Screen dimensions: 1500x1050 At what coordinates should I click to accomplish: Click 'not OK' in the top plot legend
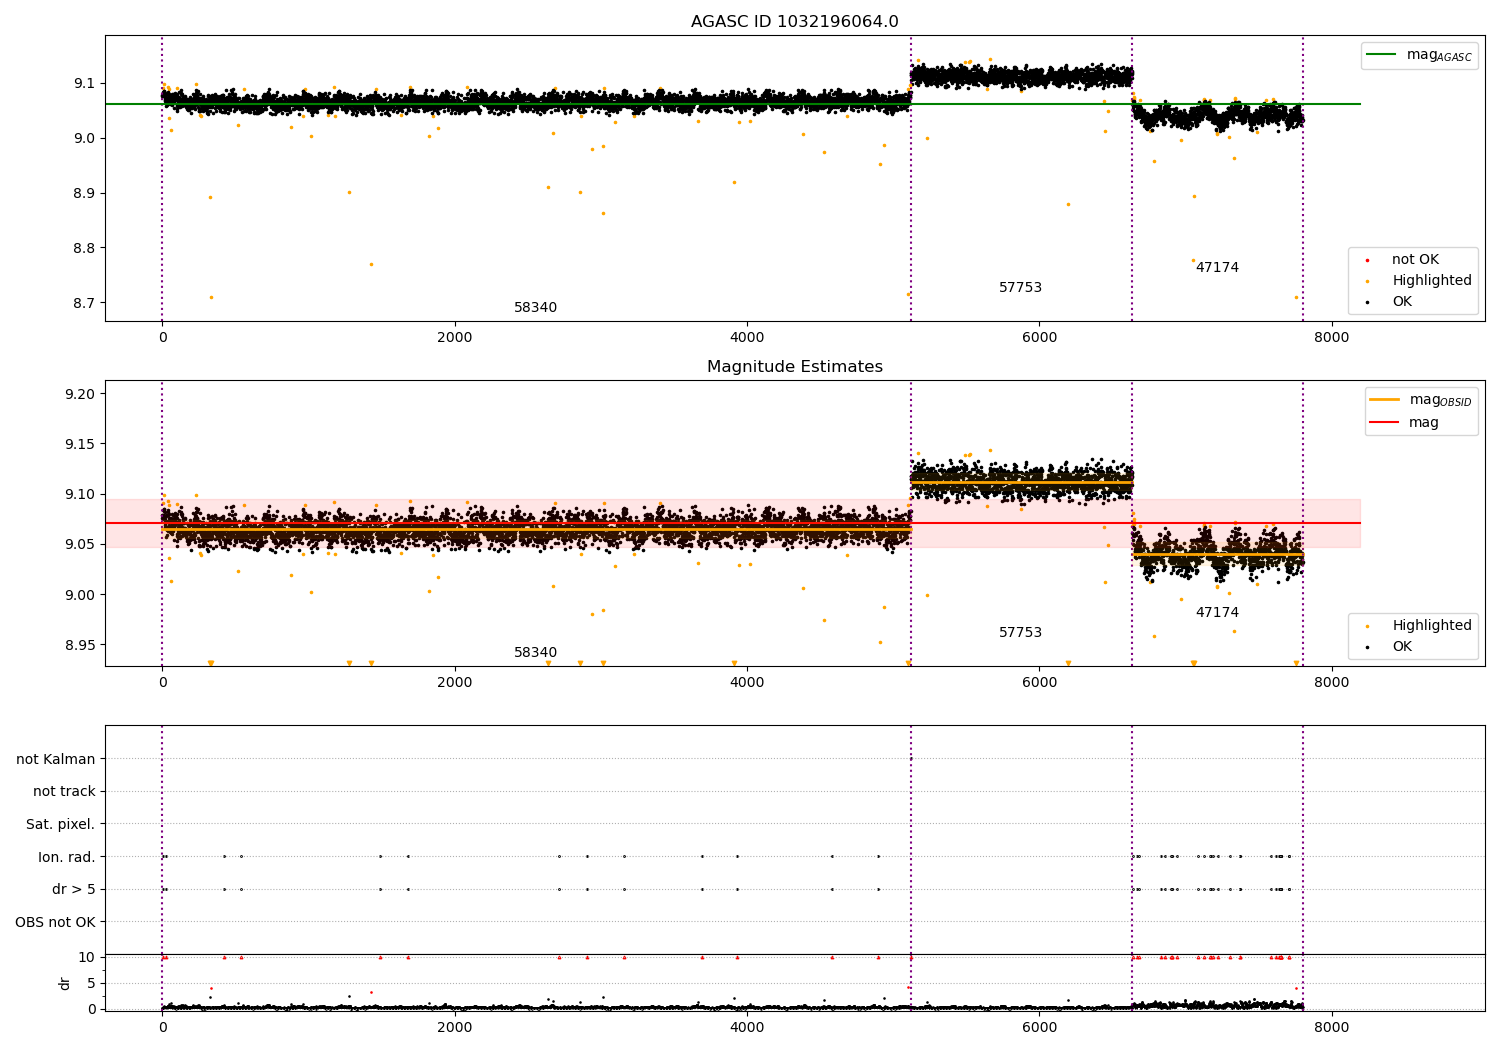click(1415, 260)
